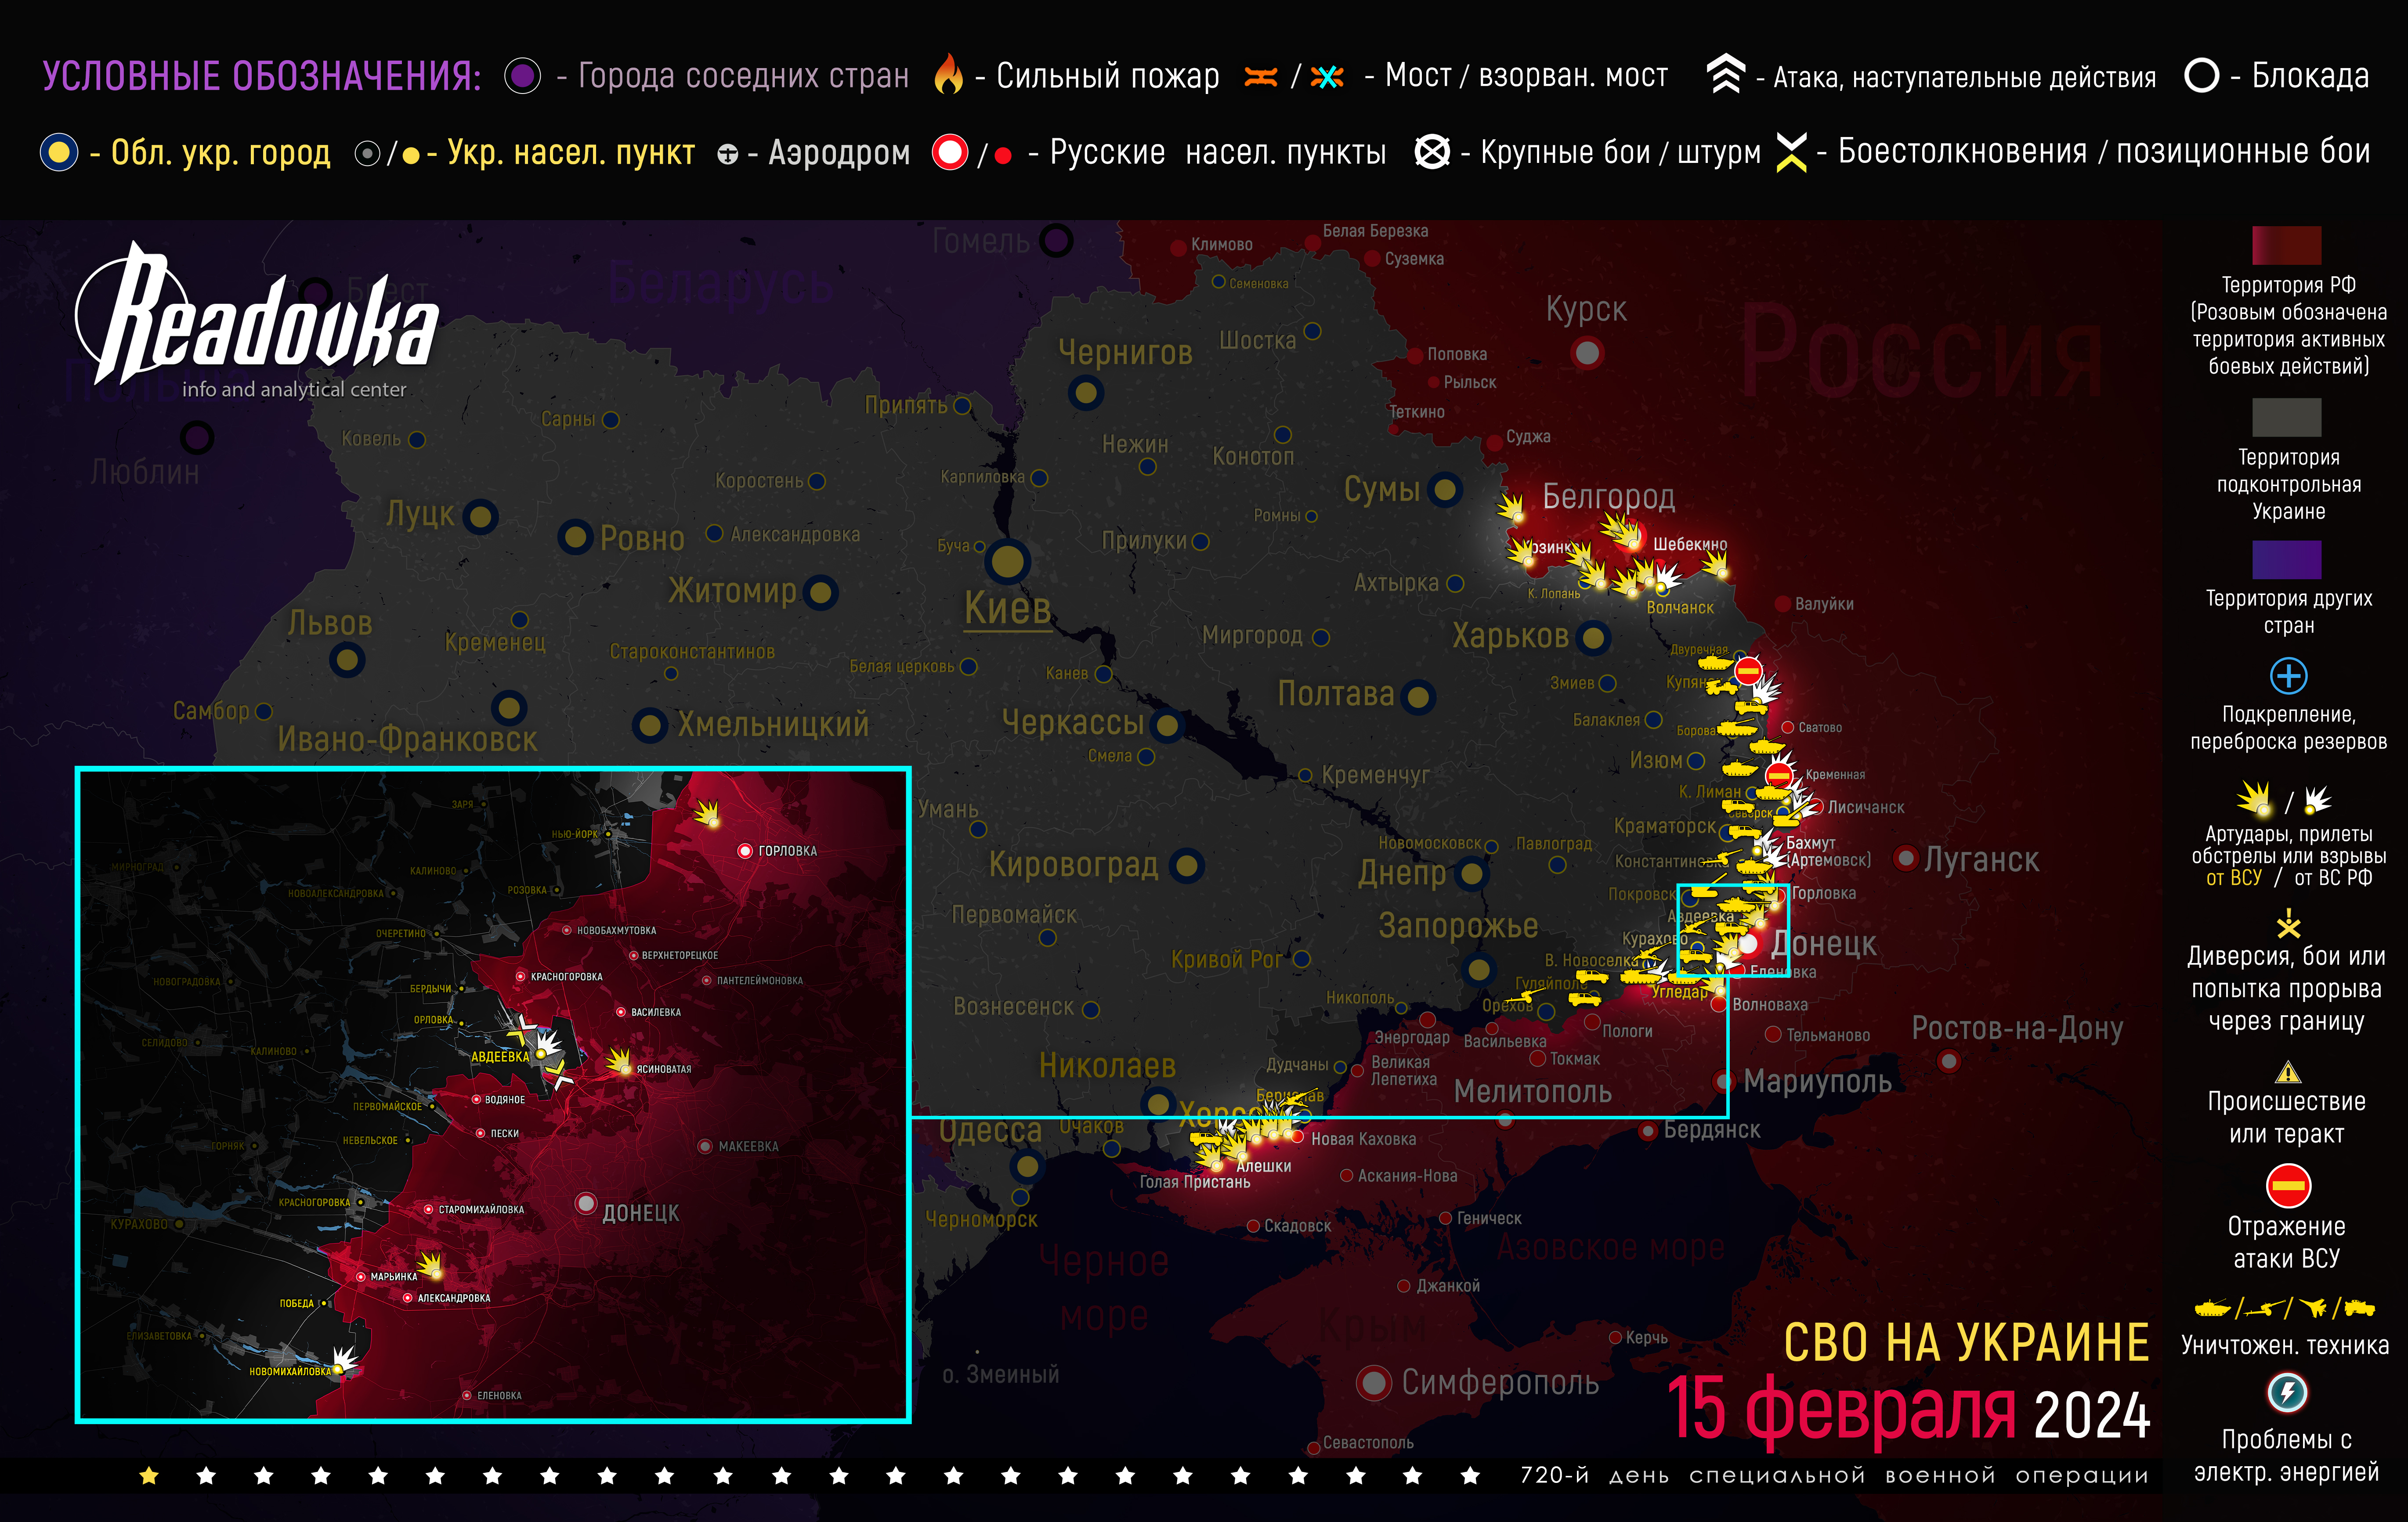Viewport: 2408px width, 1522px height.
Task: Click the Киев city marker
Action: pyautogui.click(x=1008, y=562)
